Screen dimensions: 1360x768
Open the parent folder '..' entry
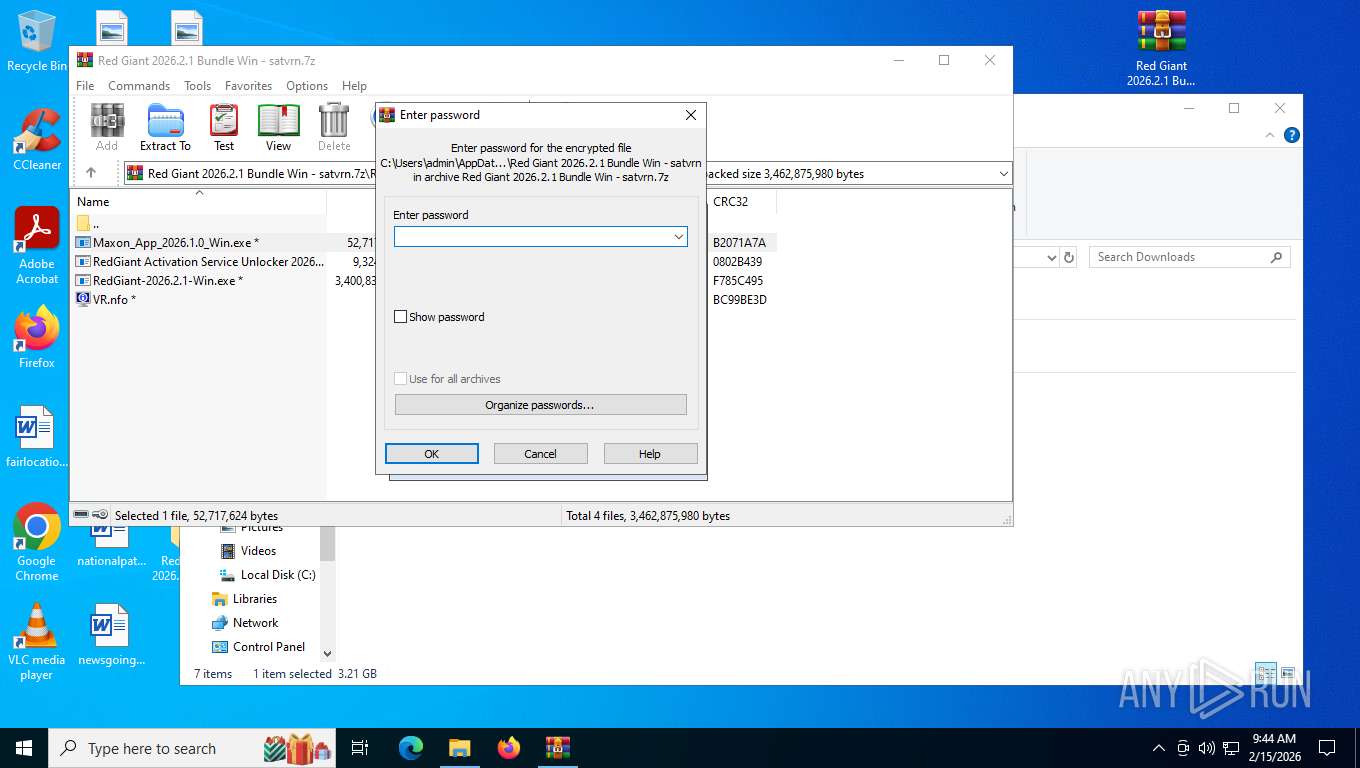coord(88,223)
